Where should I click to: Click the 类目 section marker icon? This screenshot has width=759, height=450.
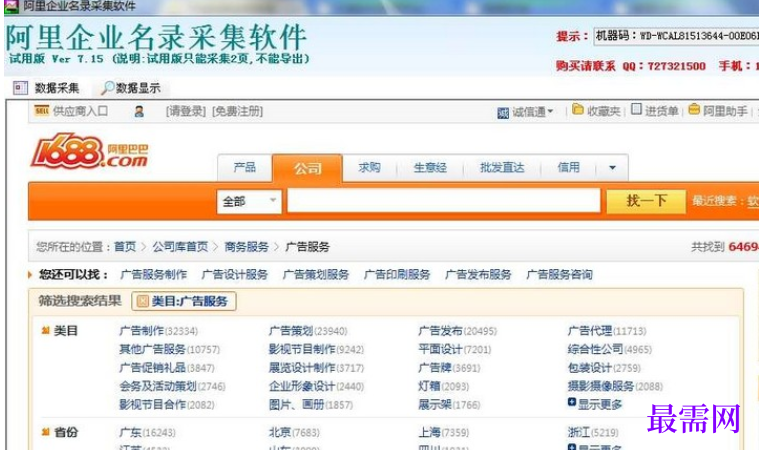pyautogui.click(x=46, y=330)
